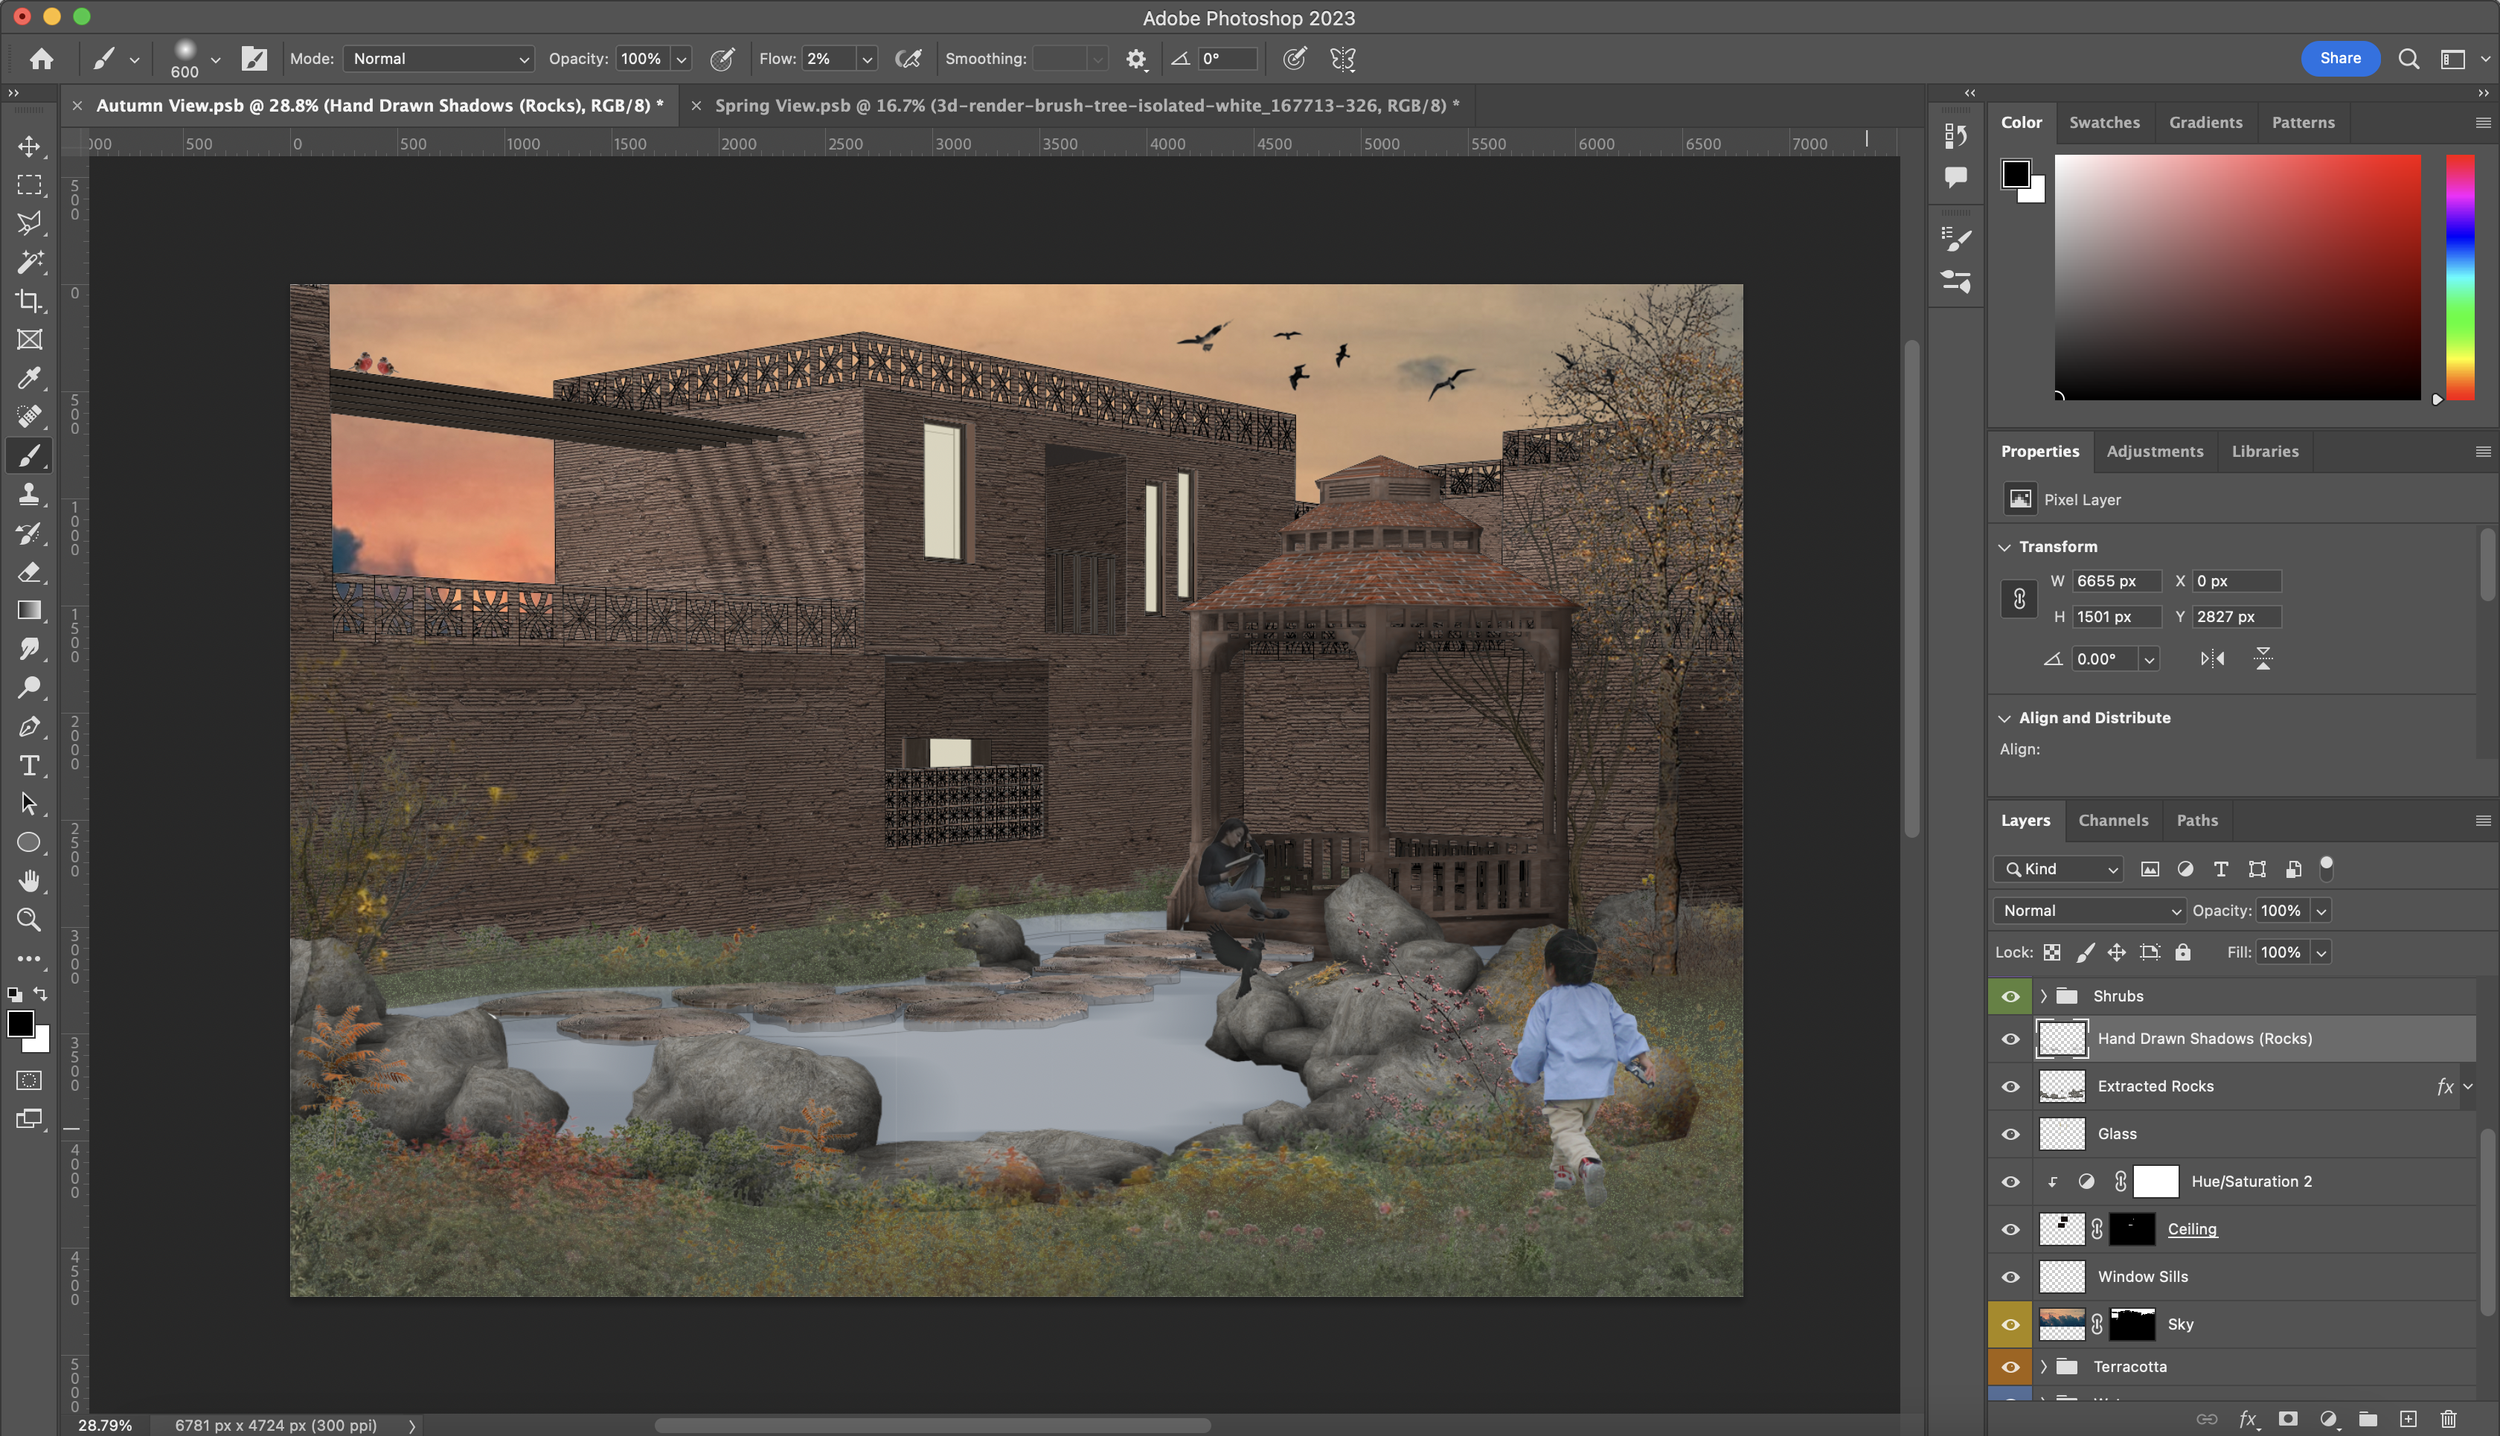Select the History Brush tool

pos(29,533)
